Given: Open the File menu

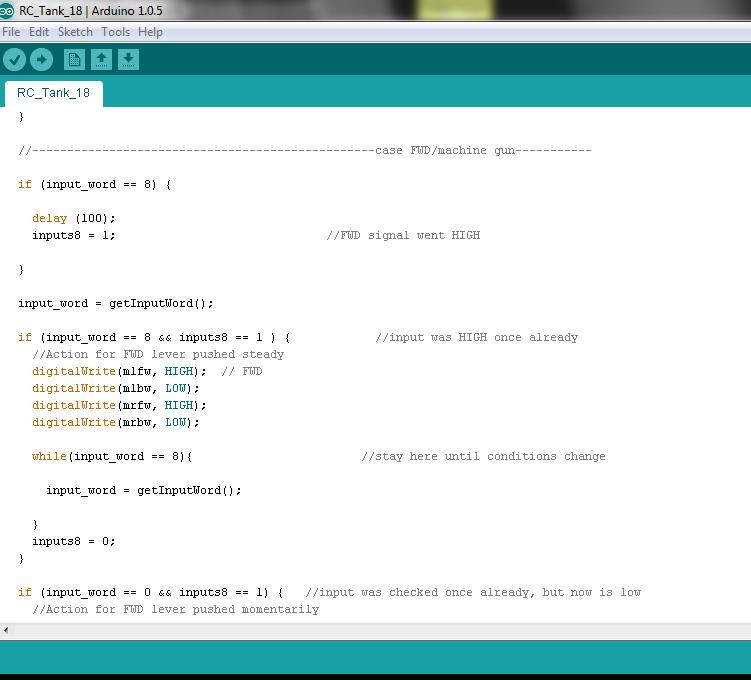Looking at the screenshot, I should [x=11, y=32].
